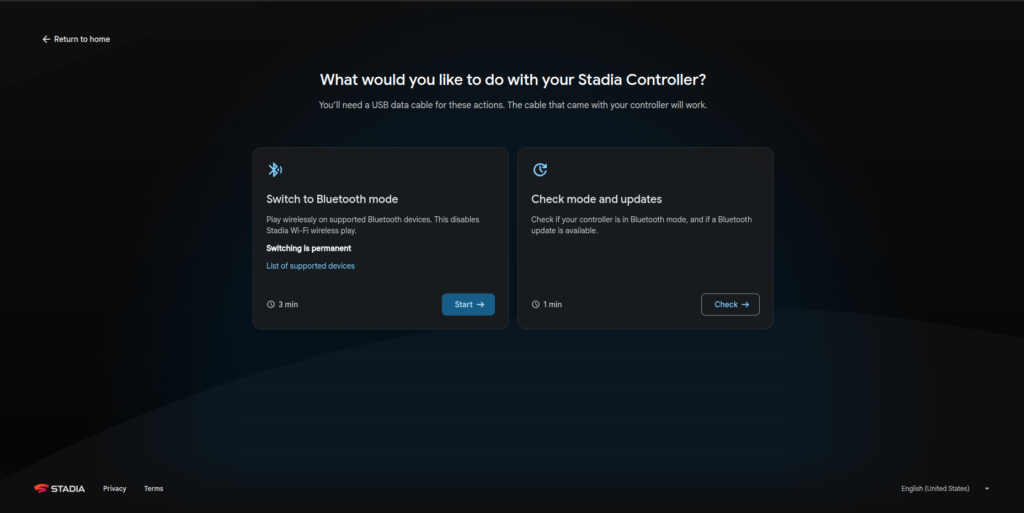This screenshot has width=1024, height=513.
Task: Click the Return to home link
Action: pyautogui.click(x=76, y=39)
